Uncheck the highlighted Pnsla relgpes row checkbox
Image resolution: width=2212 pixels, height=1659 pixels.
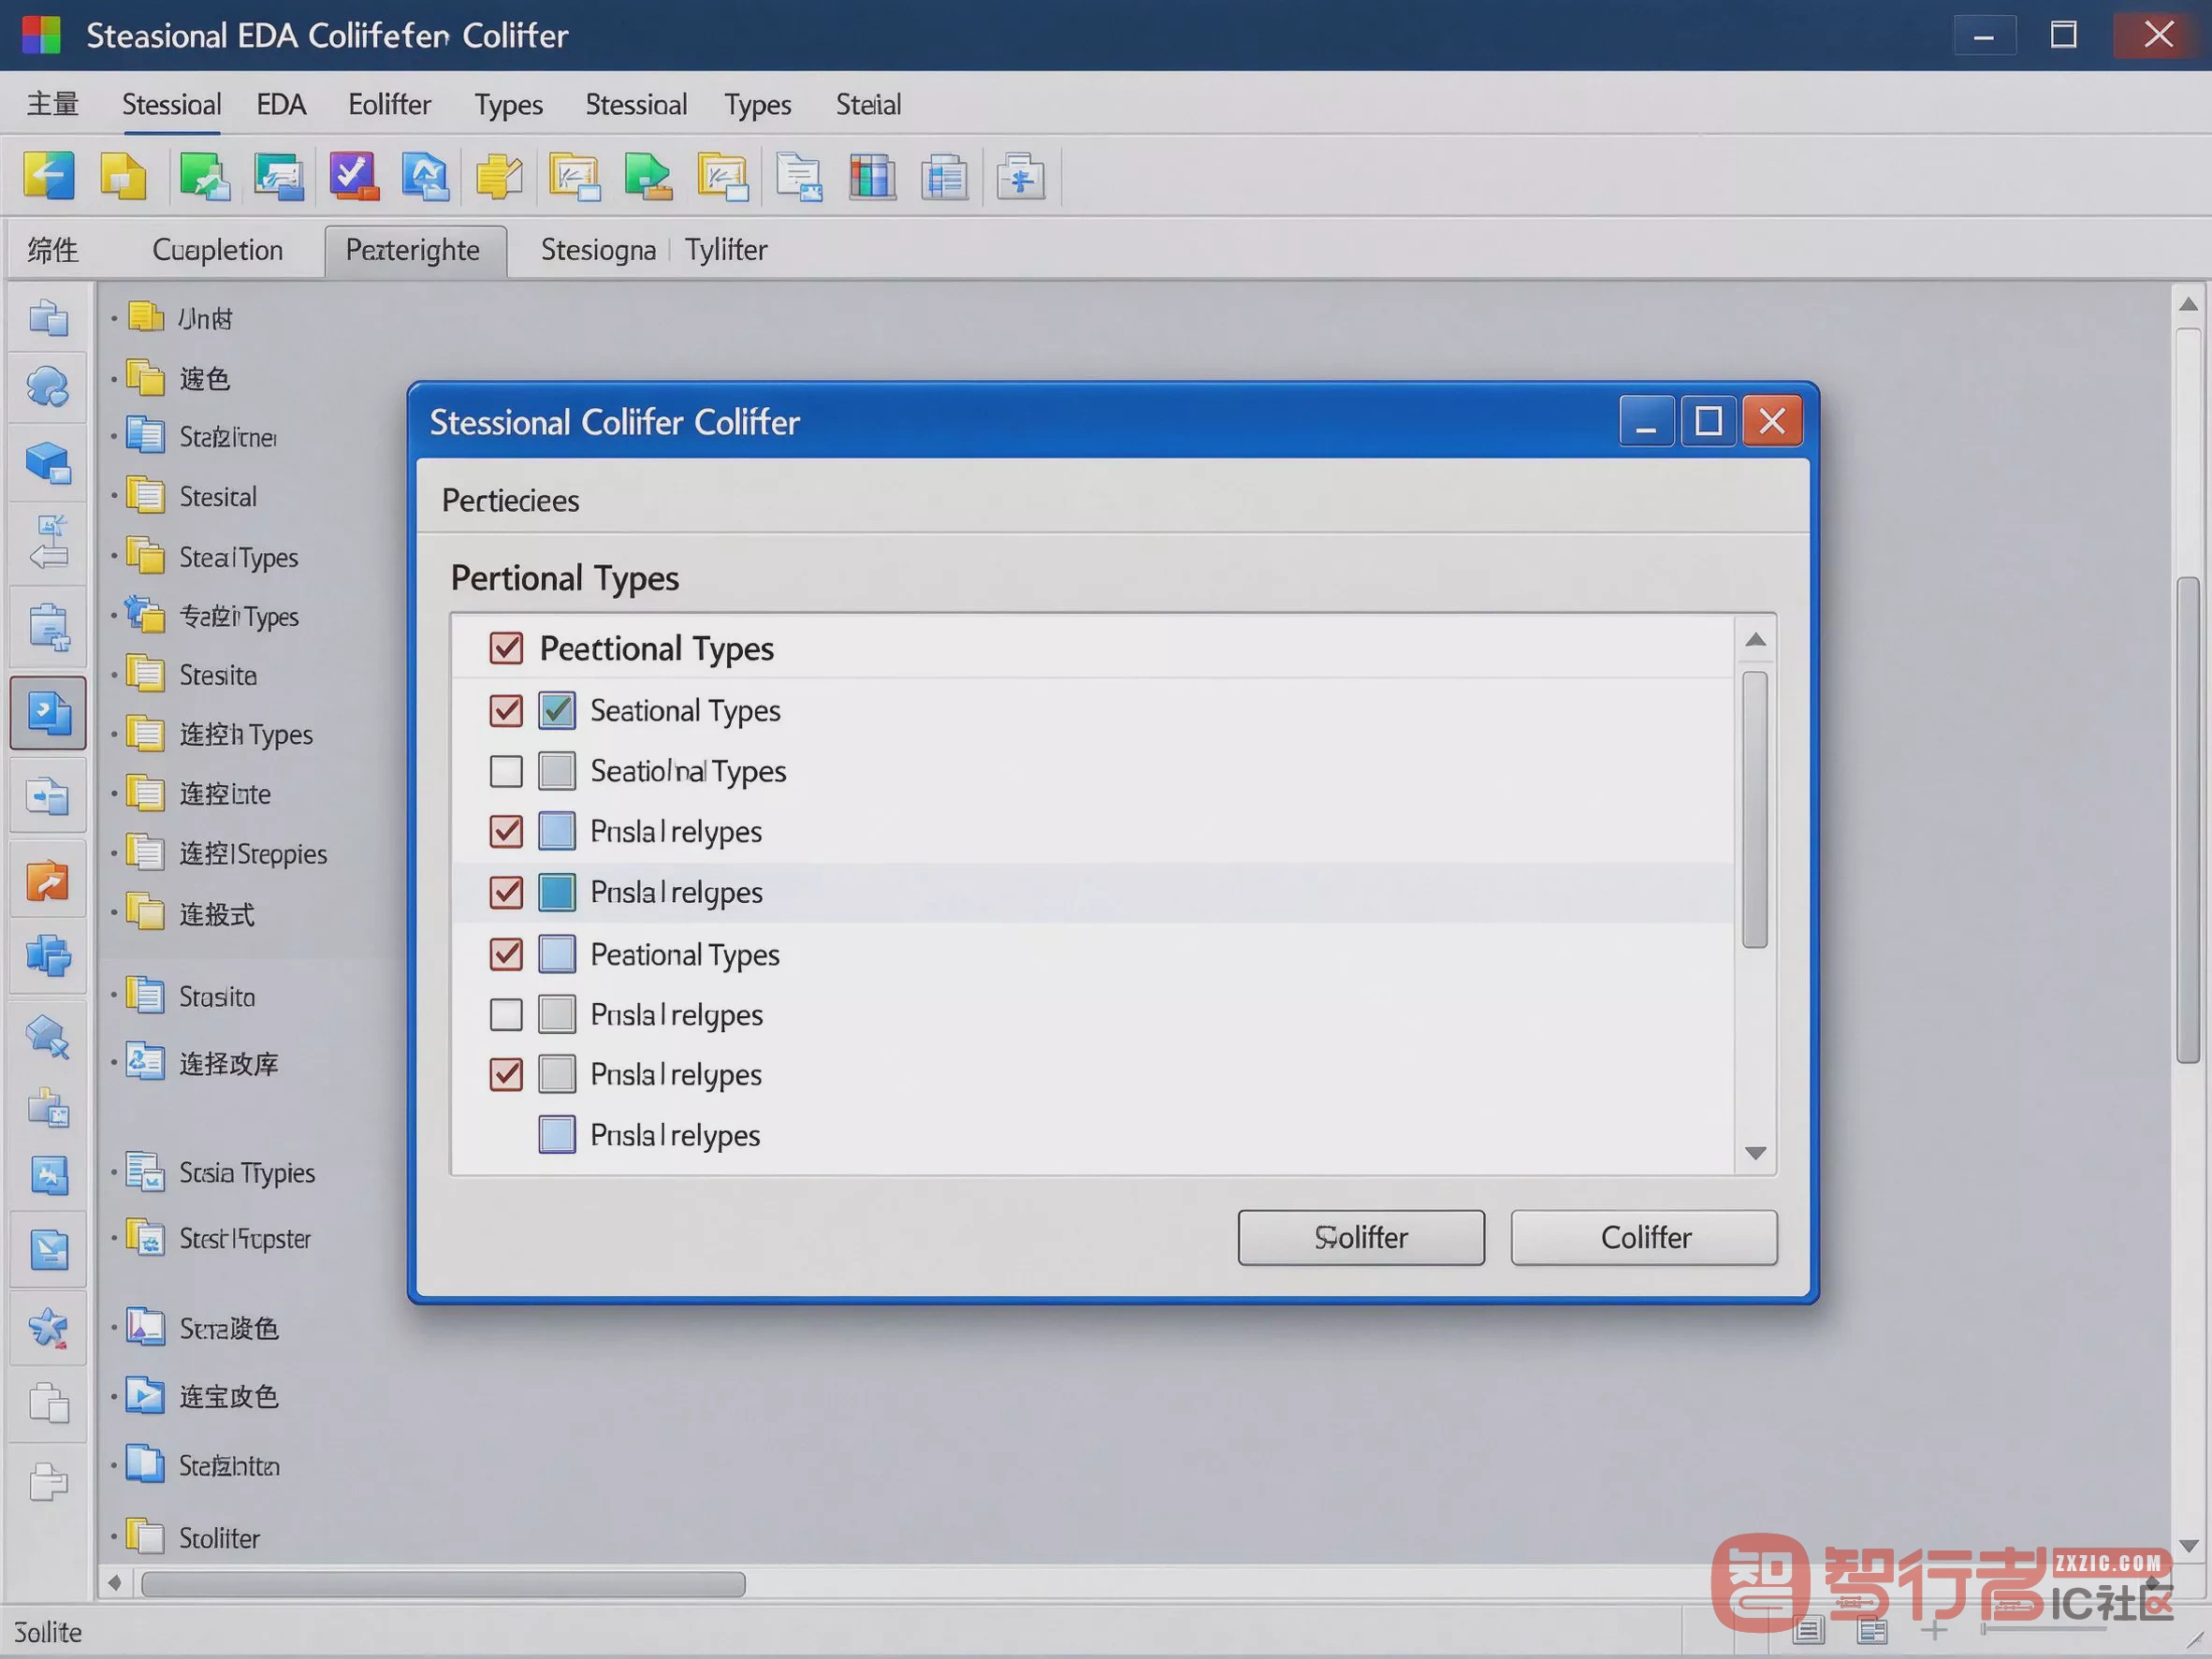(506, 891)
